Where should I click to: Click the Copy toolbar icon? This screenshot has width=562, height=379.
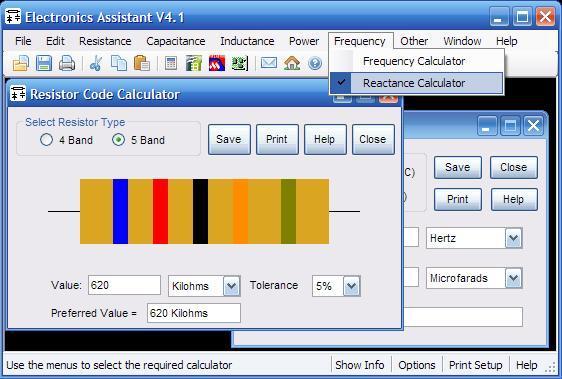point(119,63)
